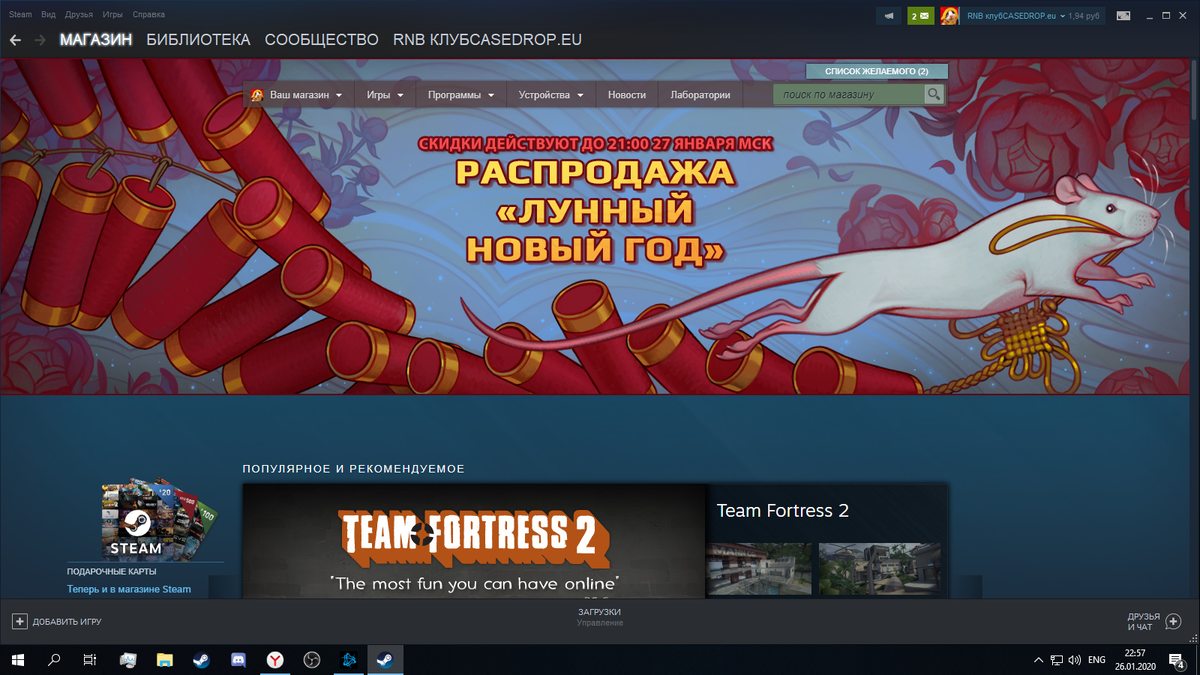Open the Windows notification center
This screenshot has width=1200, height=675.
[x=1177, y=660]
